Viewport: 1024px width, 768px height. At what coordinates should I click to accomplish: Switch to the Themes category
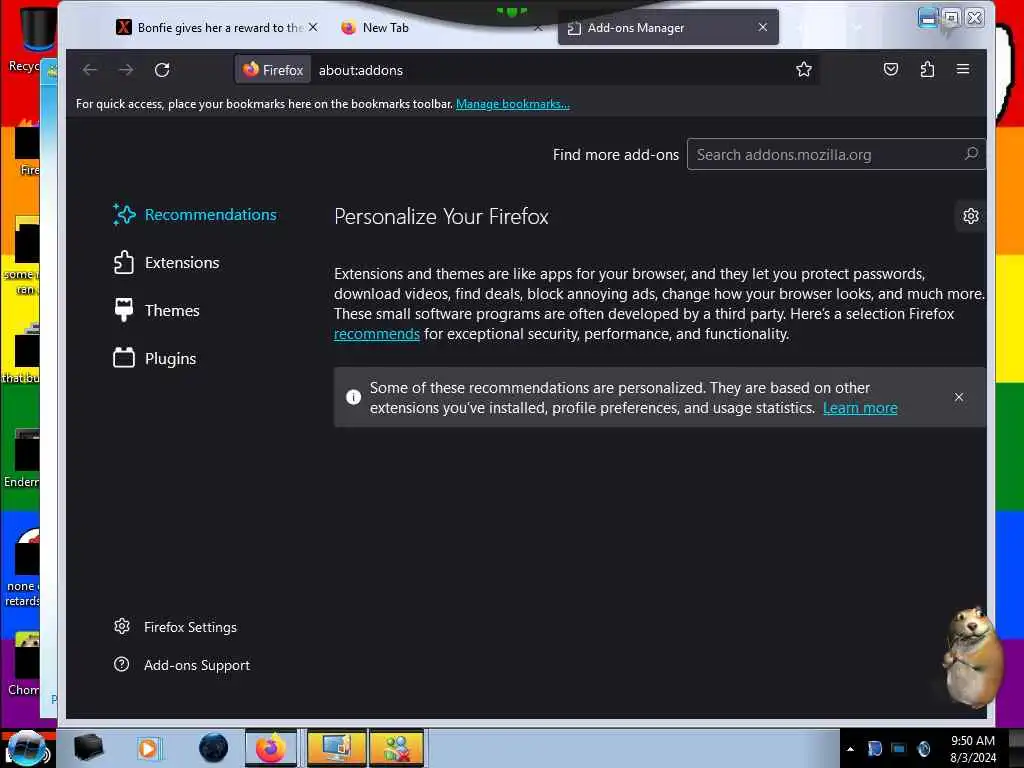click(x=156, y=310)
